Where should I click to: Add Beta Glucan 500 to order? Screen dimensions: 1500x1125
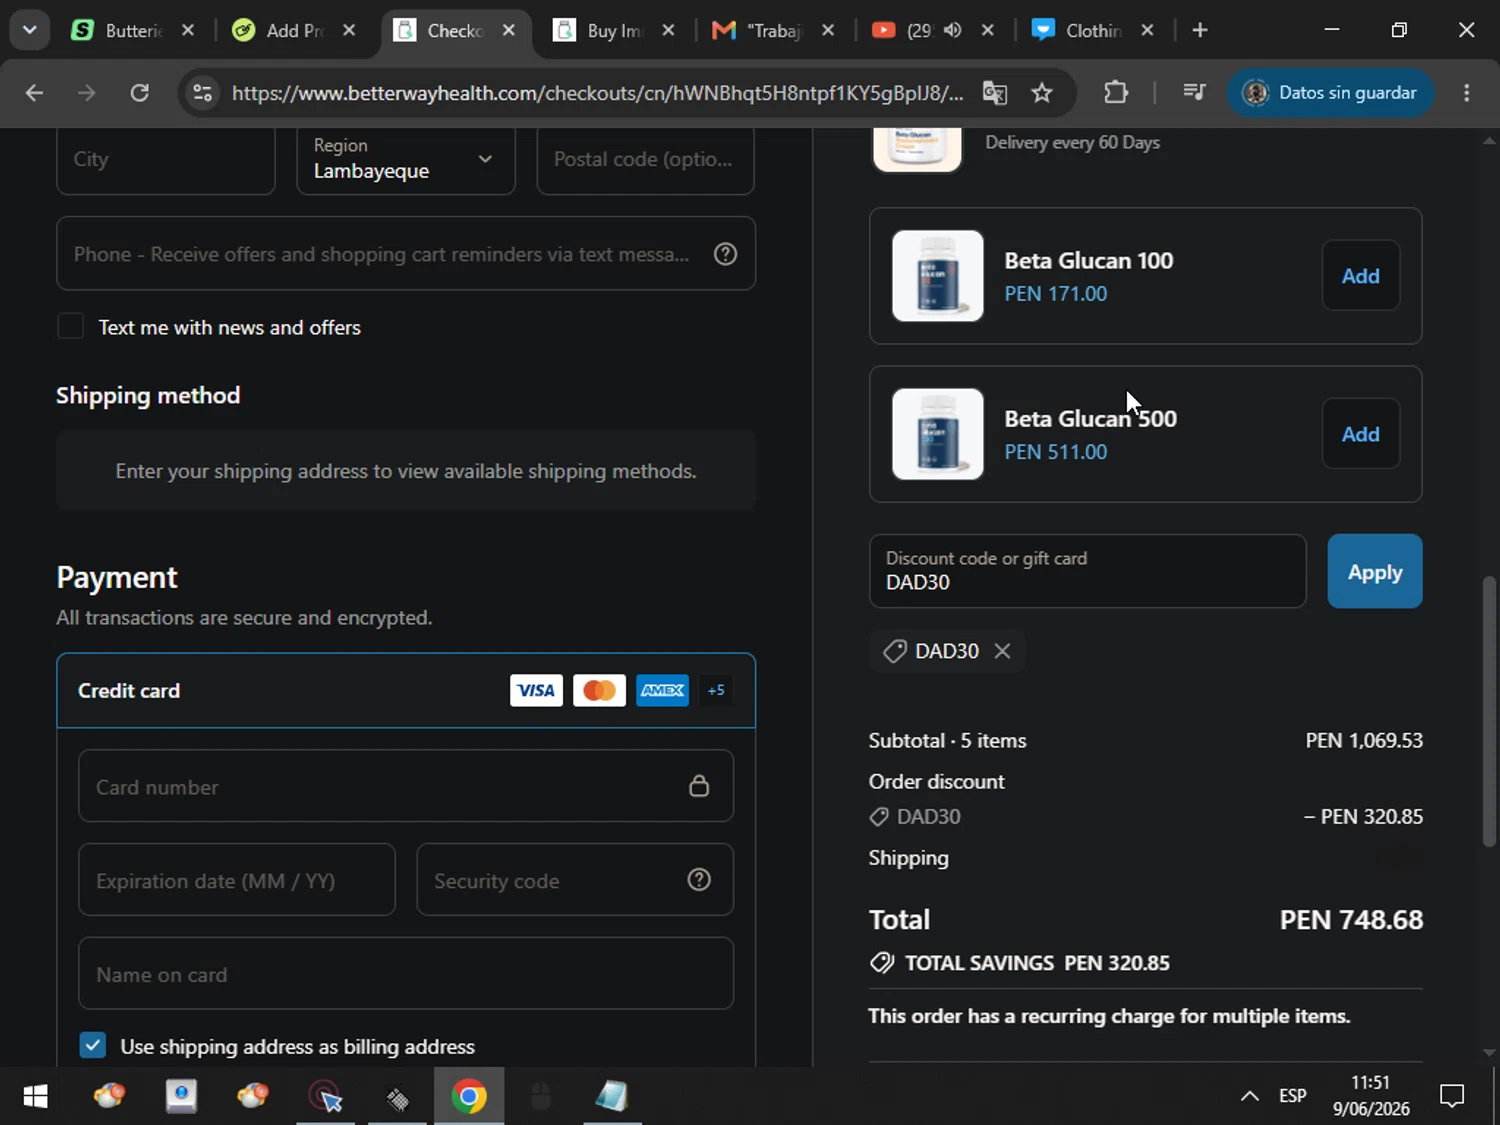(1360, 434)
